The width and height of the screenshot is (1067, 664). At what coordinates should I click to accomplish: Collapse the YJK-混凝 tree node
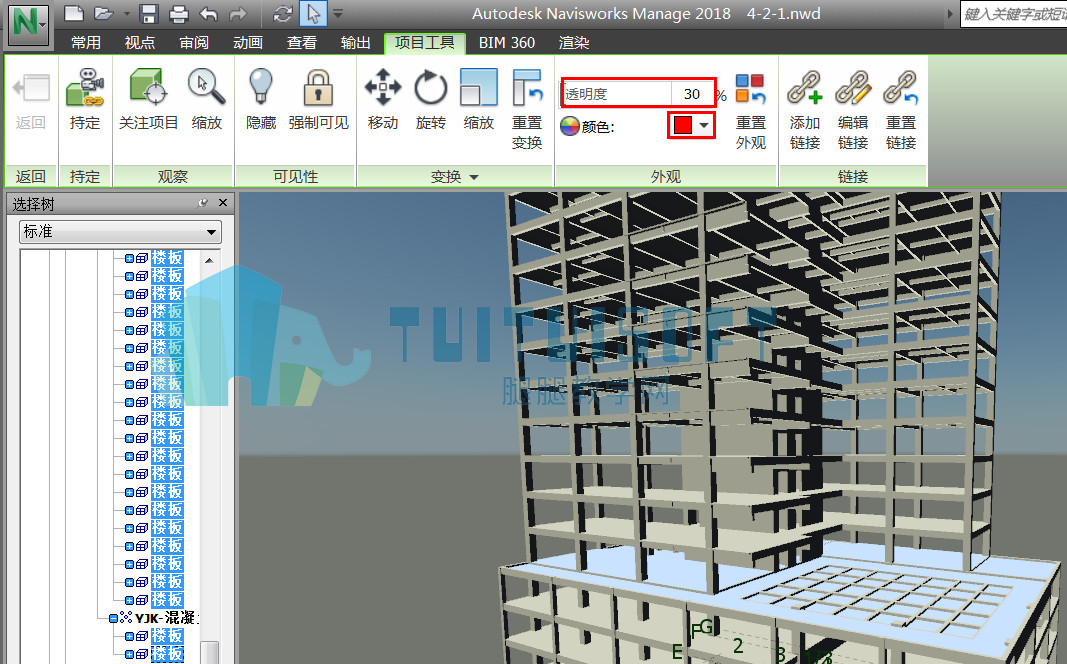coord(114,618)
